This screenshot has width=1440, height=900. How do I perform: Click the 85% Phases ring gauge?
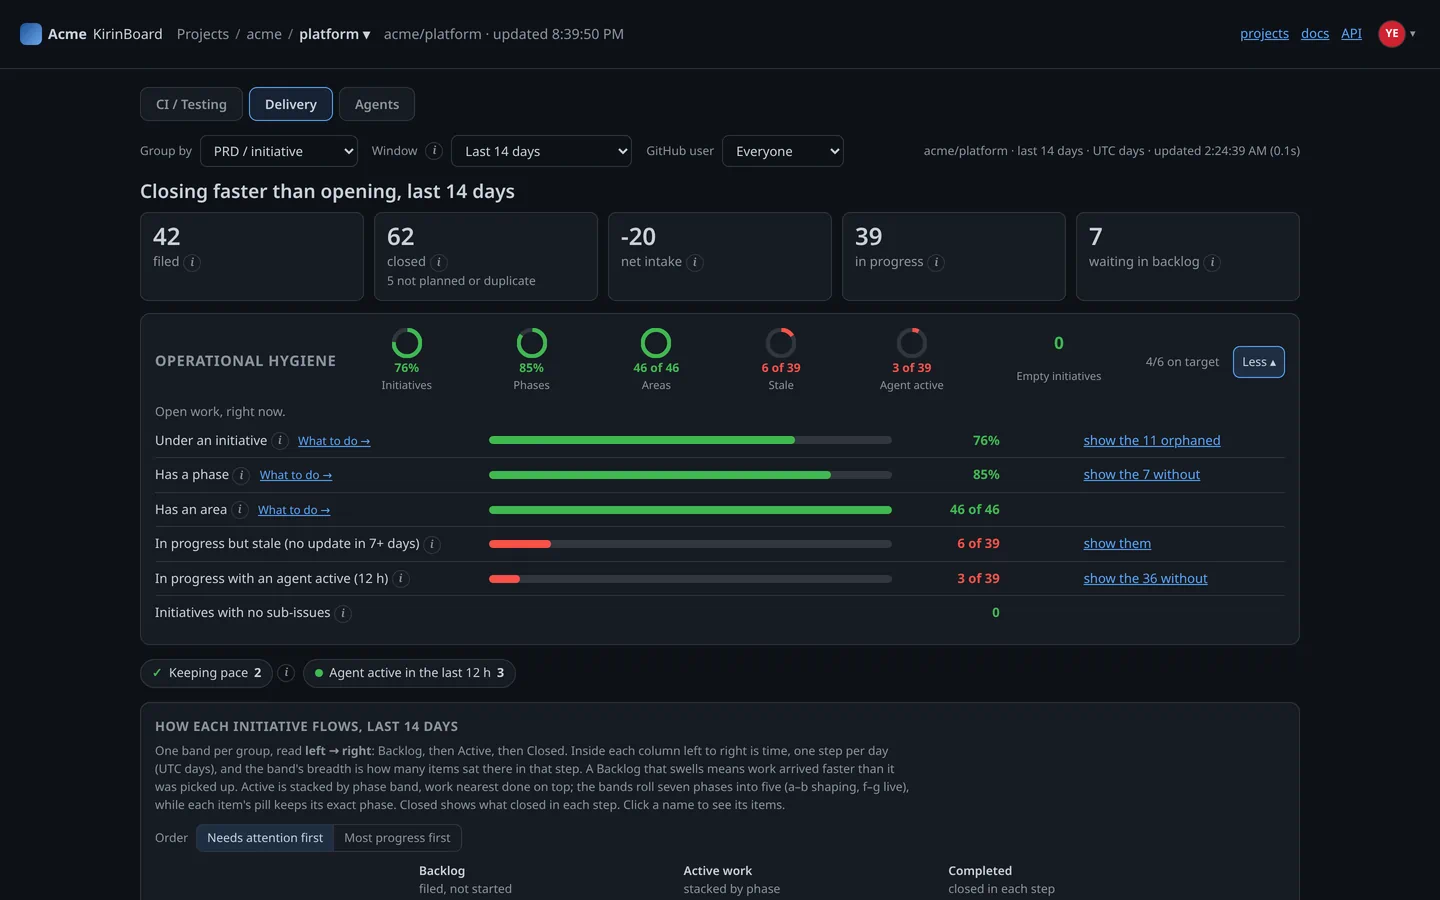[532, 343]
